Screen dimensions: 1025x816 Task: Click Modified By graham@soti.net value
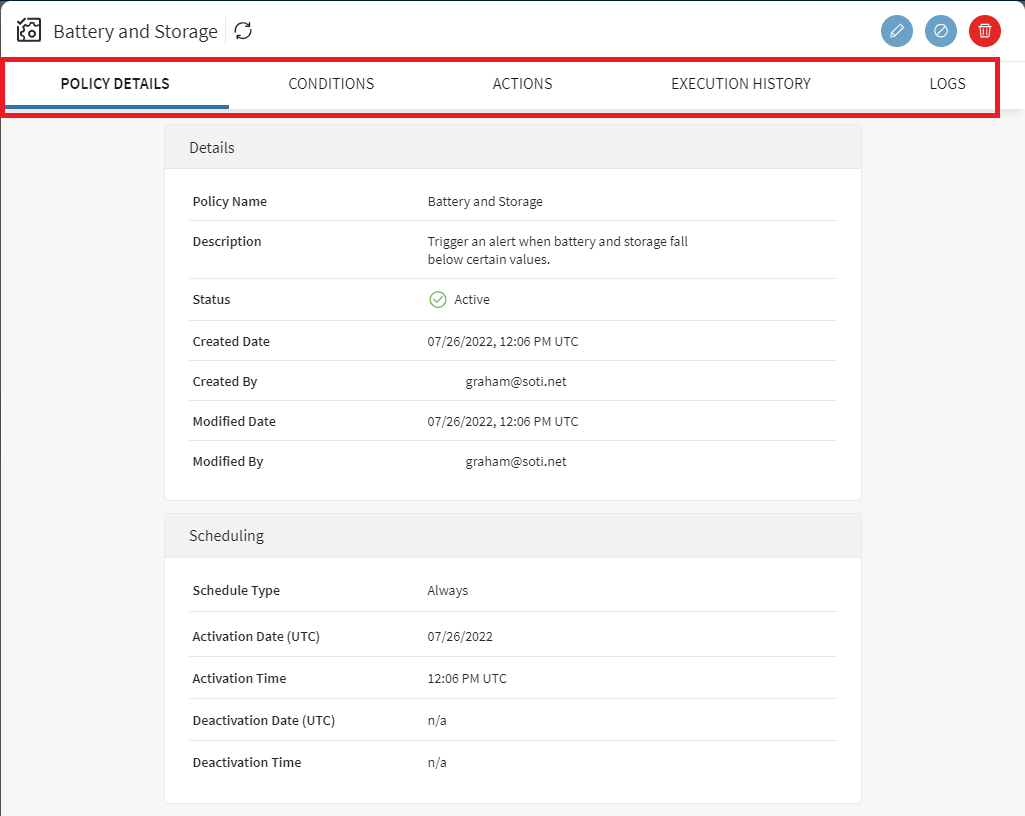click(x=515, y=462)
